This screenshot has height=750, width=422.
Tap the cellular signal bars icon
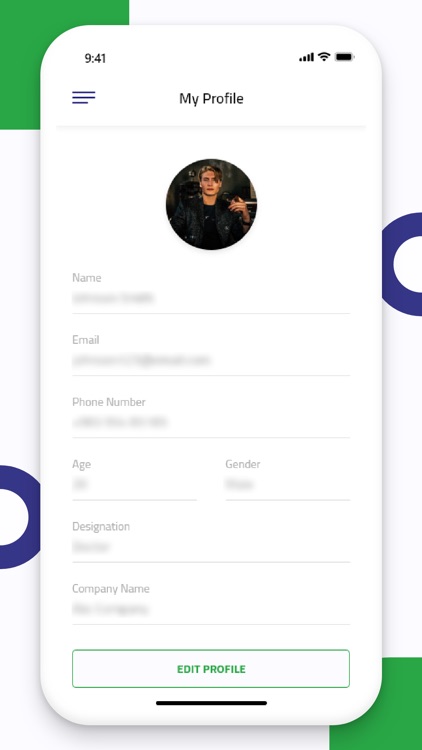(x=307, y=57)
